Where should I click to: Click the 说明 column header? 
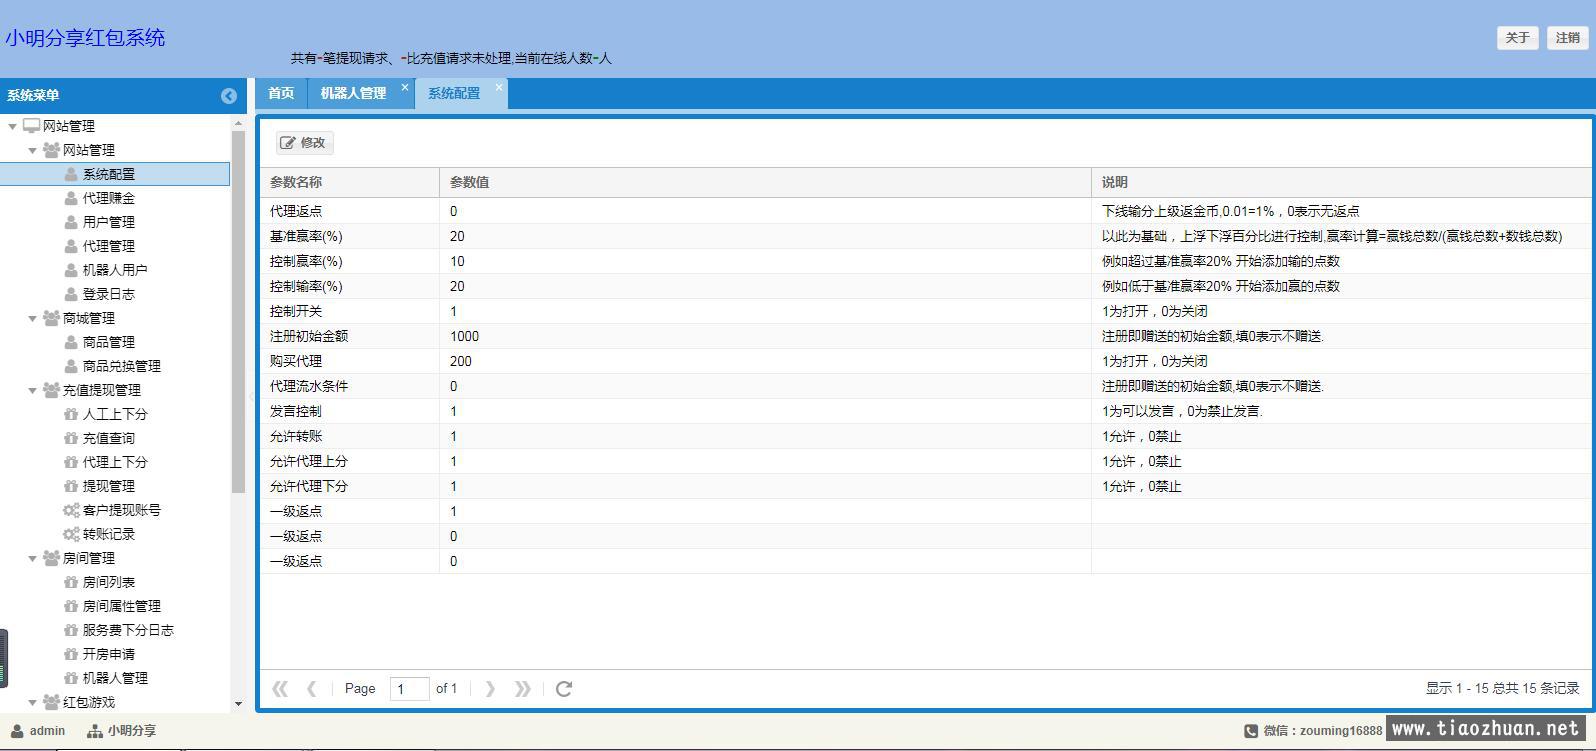(x=1340, y=182)
